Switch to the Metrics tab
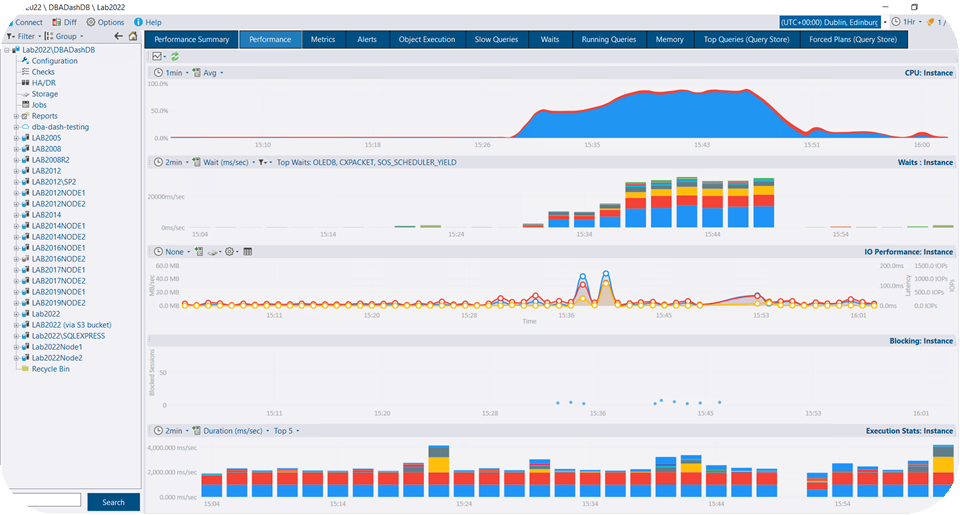Viewport: 960px width, 515px height. (x=323, y=39)
